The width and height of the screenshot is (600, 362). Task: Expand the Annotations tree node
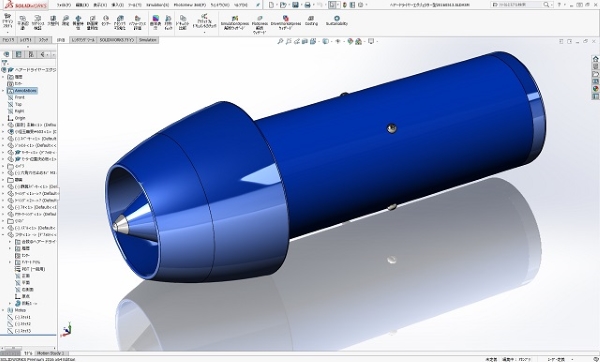point(3,91)
